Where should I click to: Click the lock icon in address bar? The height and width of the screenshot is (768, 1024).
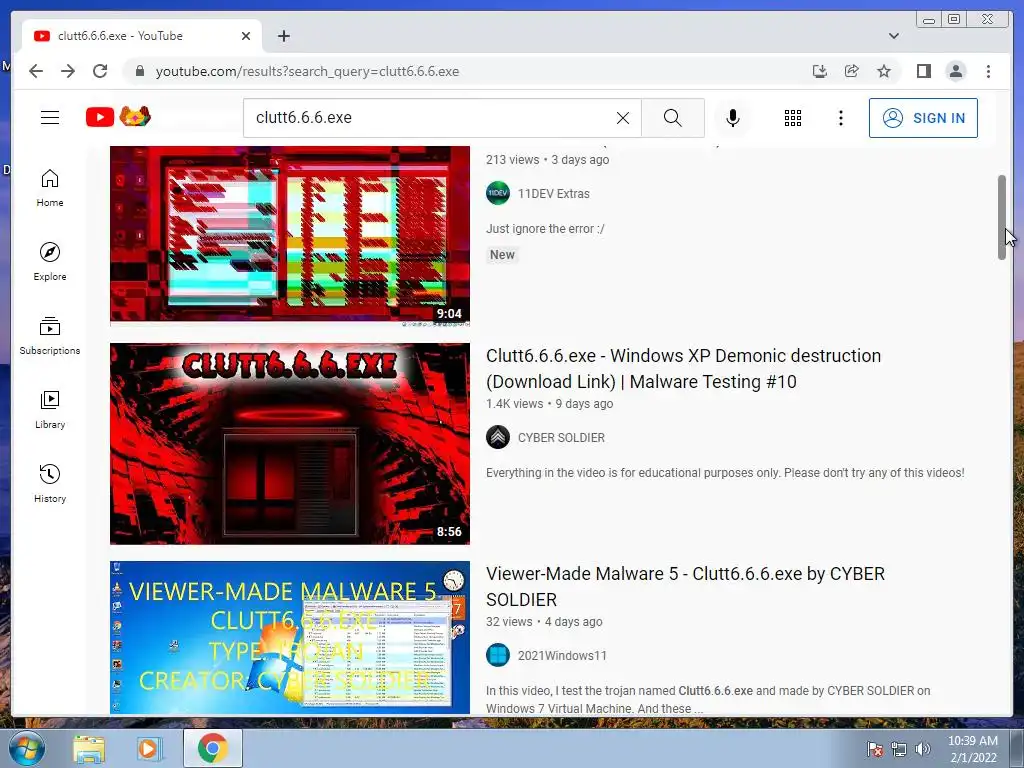(139, 71)
